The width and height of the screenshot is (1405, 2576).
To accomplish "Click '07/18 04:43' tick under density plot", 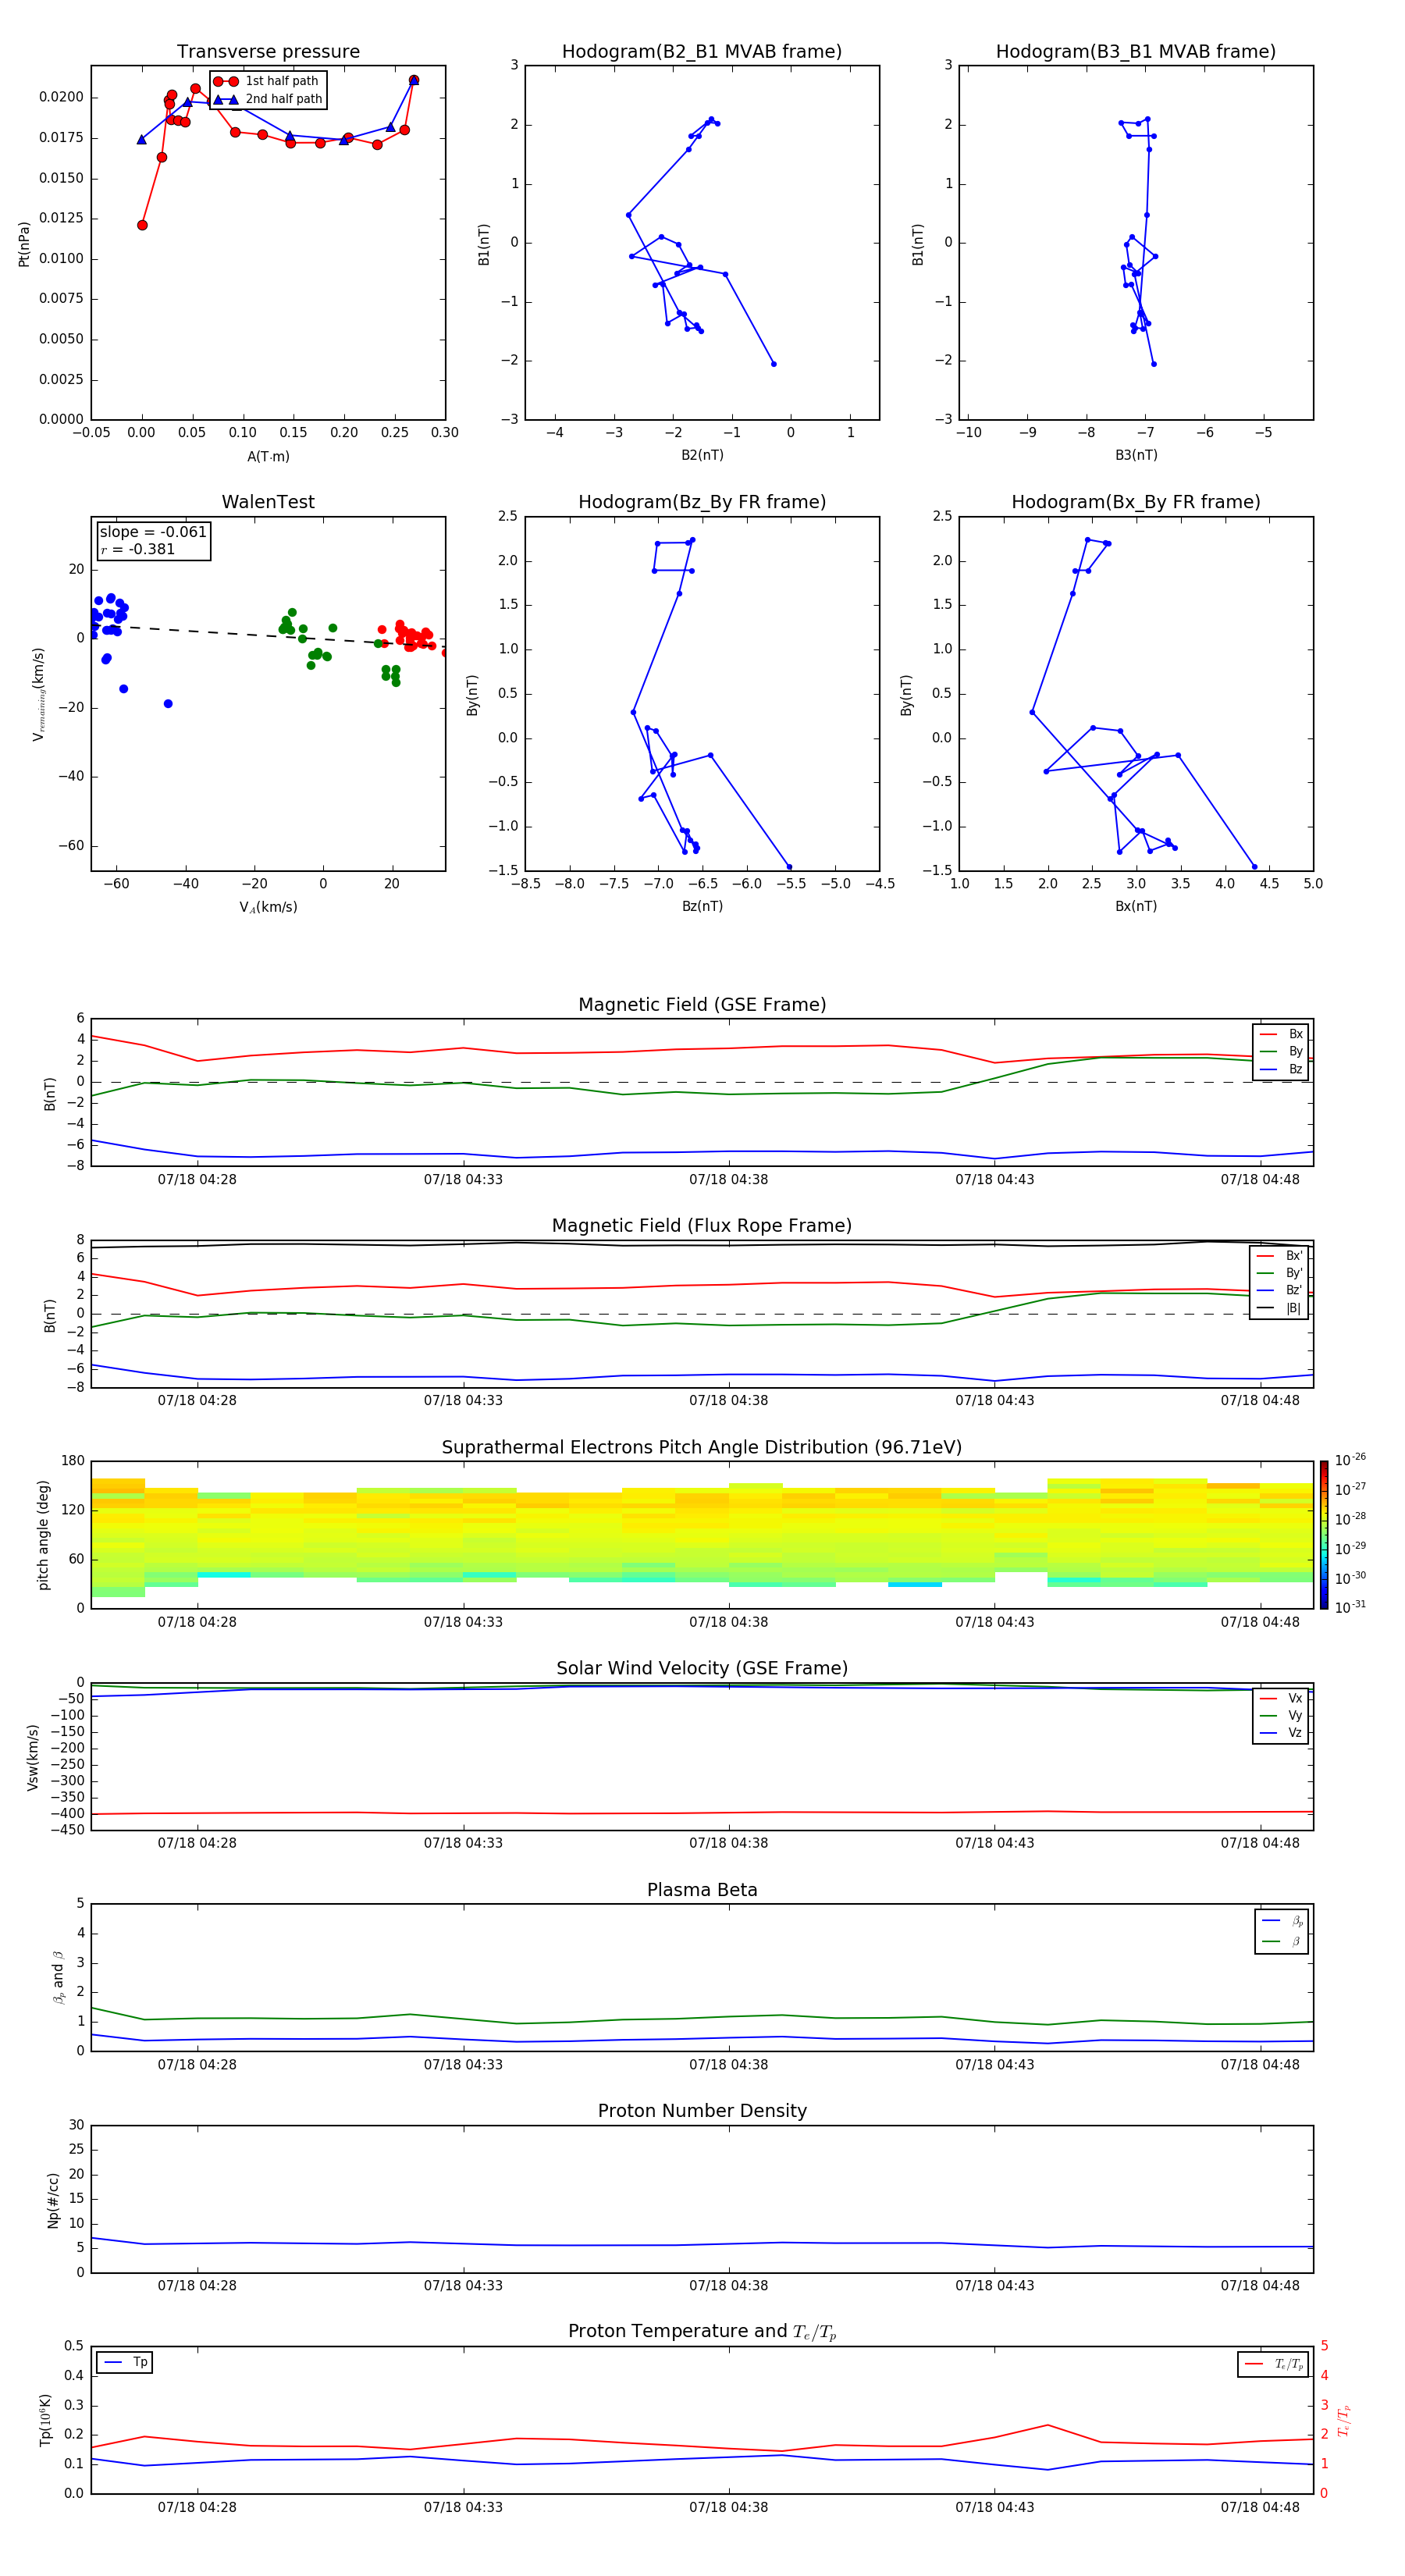I will (x=994, y=2285).
